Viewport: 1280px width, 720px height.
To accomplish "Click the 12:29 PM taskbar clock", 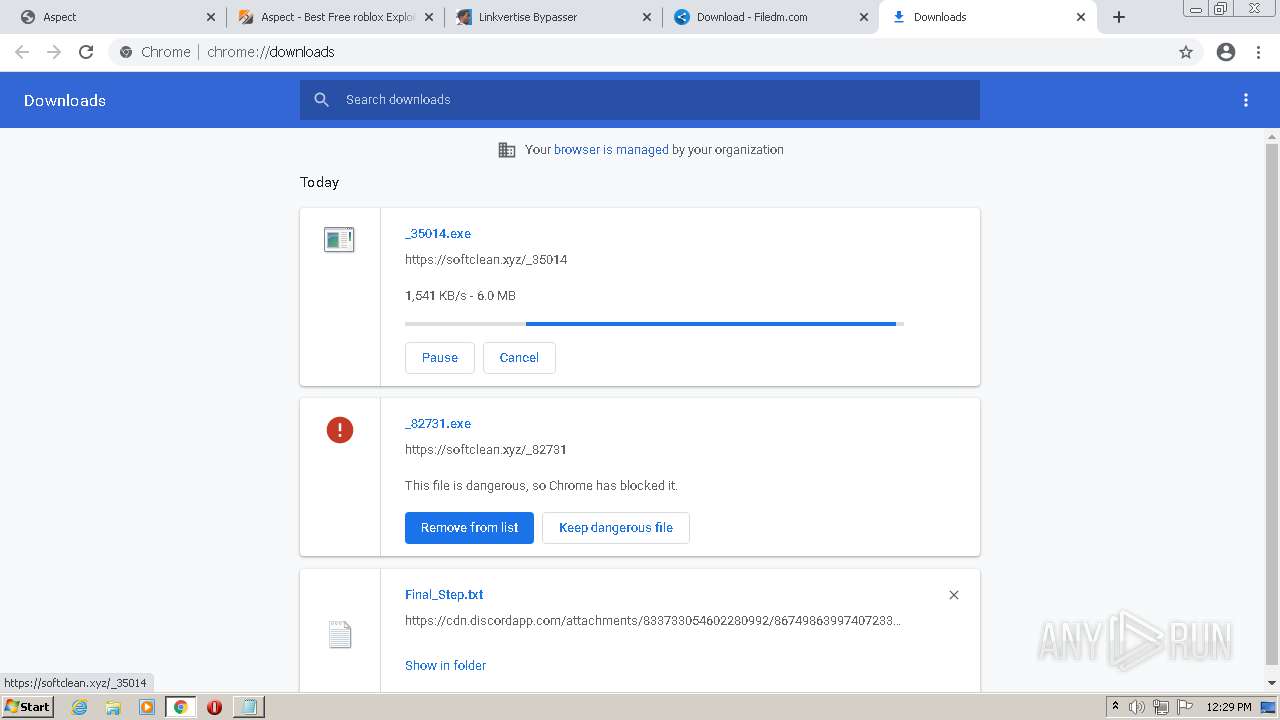I will pyautogui.click(x=1229, y=707).
